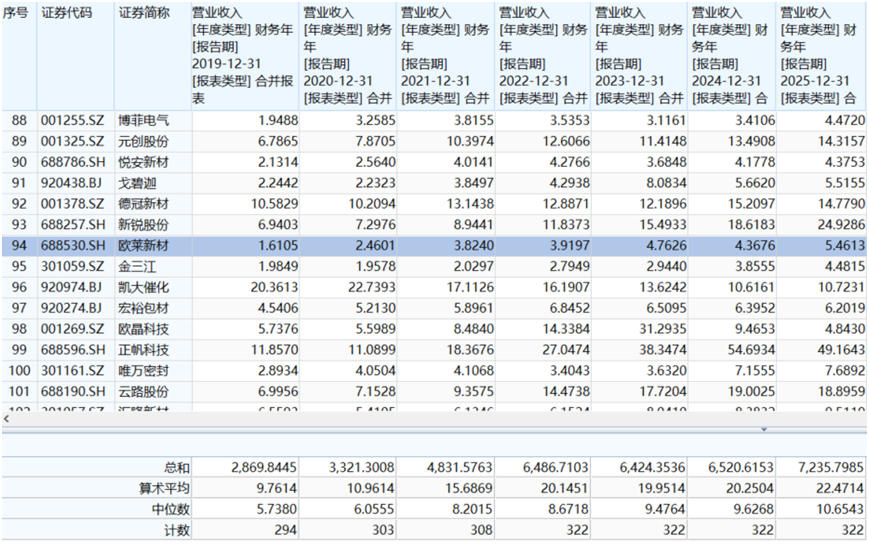Click 欧莱新材 2021 revenue 3.8240

click(474, 245)
